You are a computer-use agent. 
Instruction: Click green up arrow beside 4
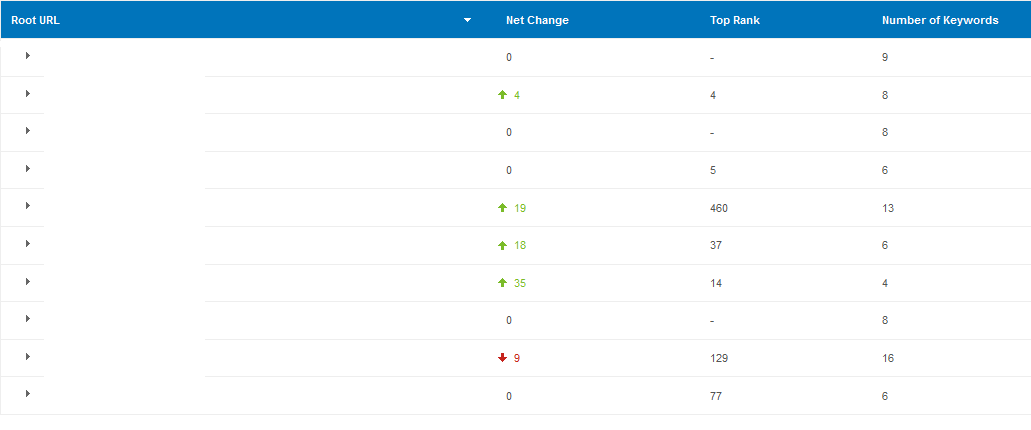[x=502, y=95]
